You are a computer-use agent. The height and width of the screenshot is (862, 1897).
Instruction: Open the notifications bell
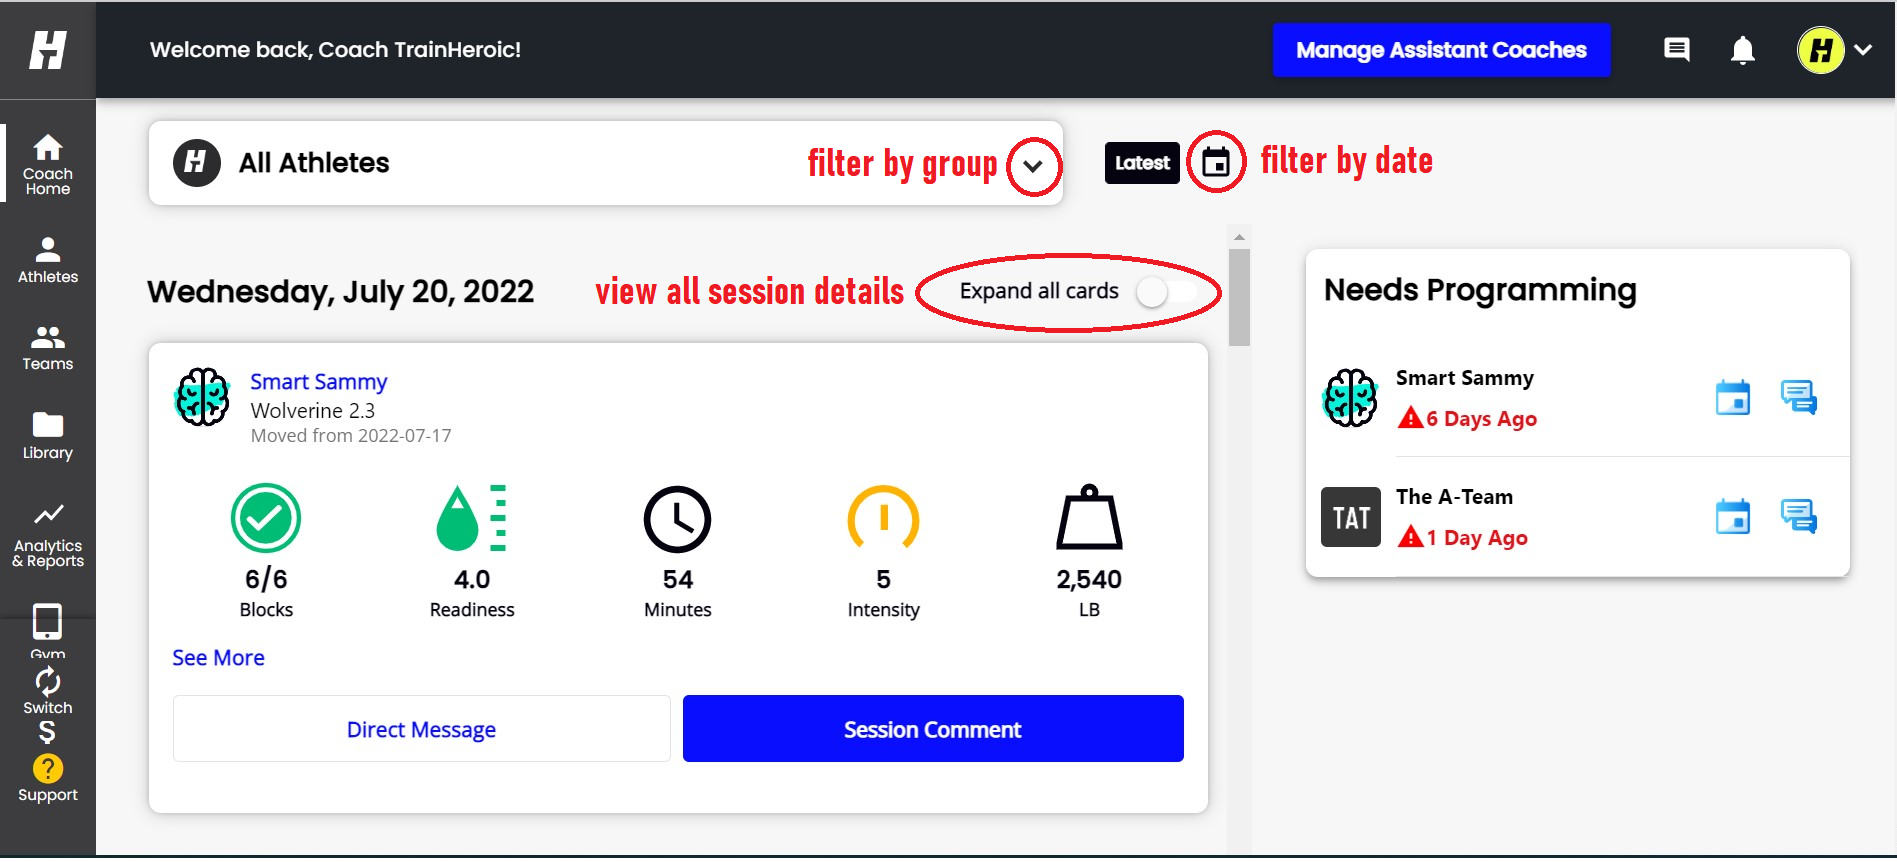tap(1743, 50)
